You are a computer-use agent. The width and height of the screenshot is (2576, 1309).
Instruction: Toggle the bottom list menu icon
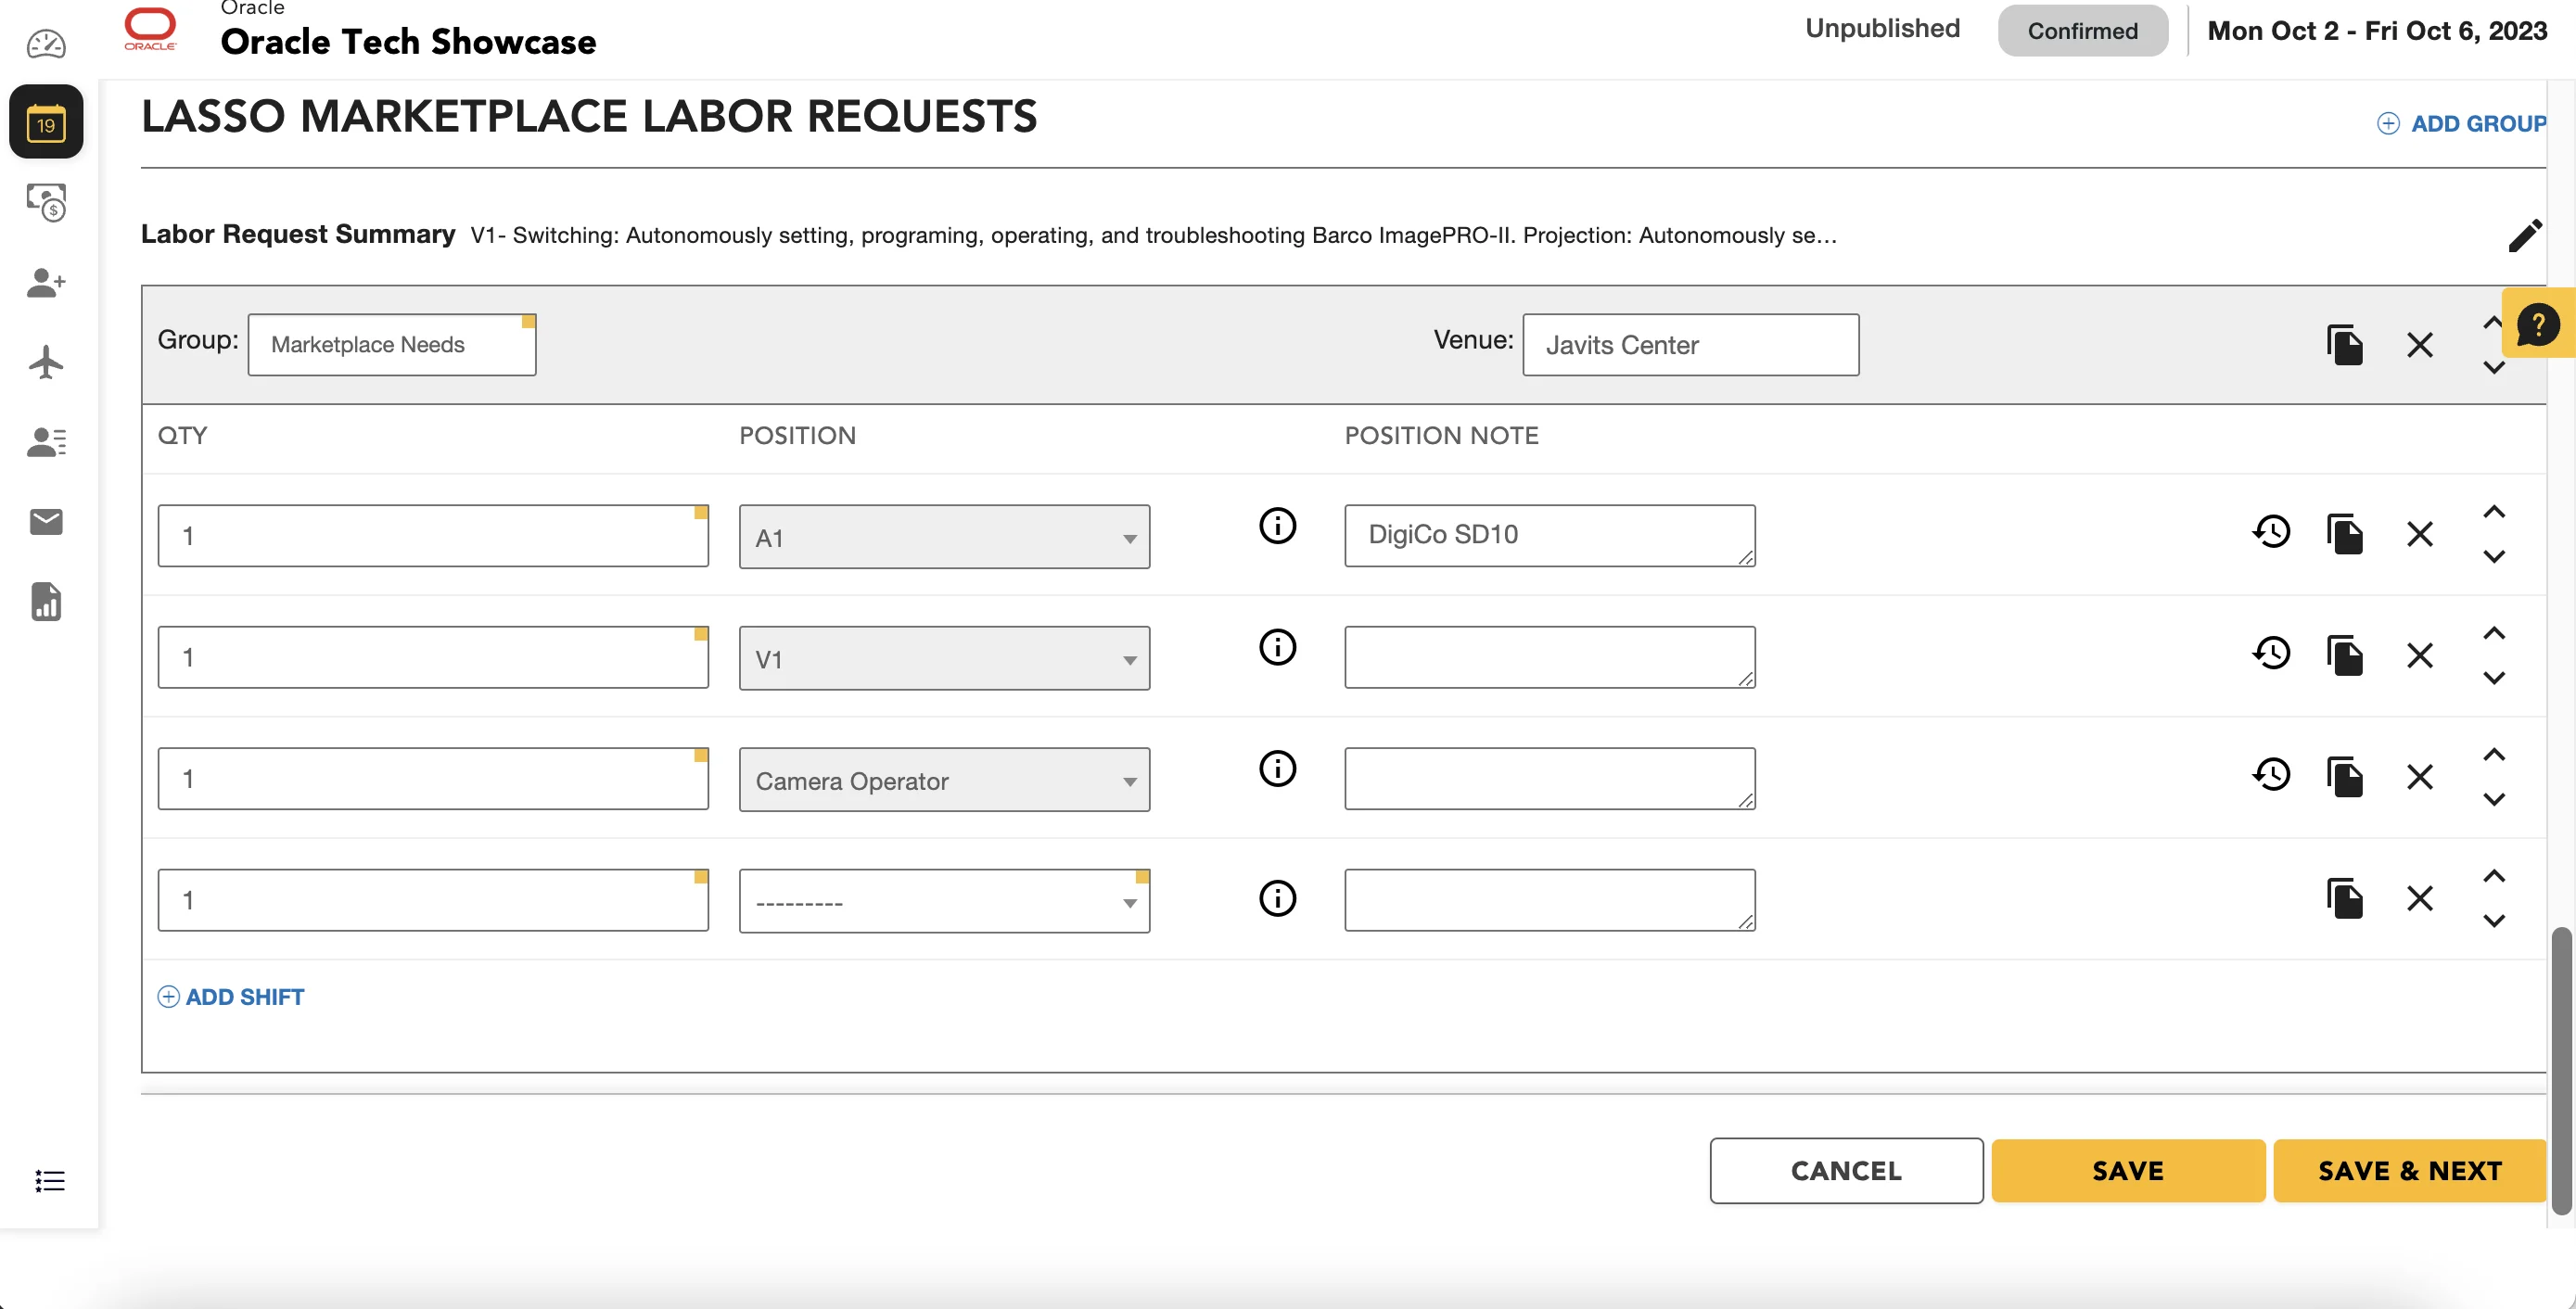pos(49,1181)
